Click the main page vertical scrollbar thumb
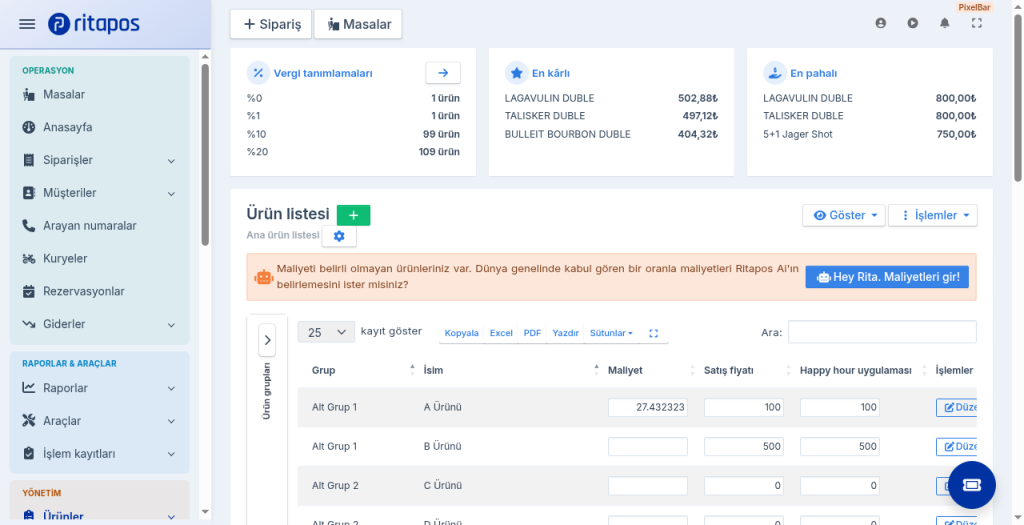Screen dimensions: 1024x525 (1017, 98)
